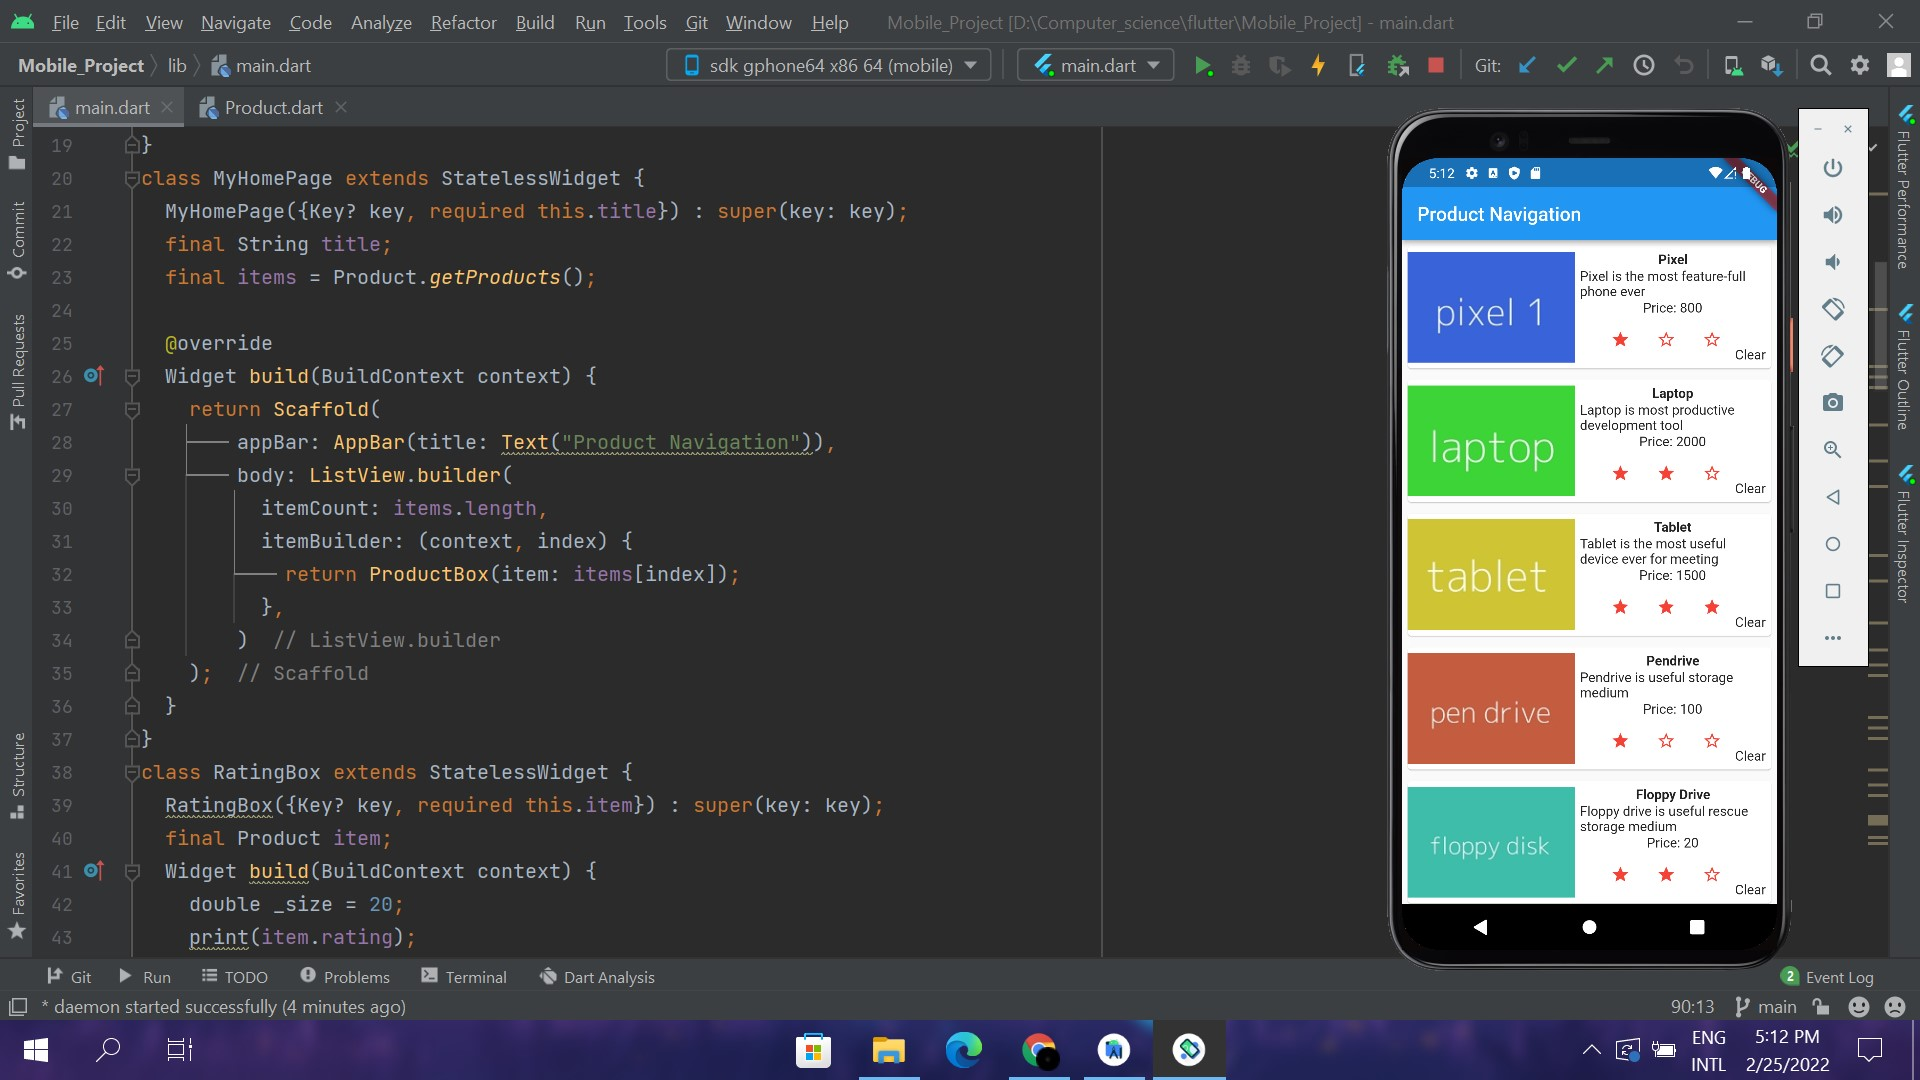Push commits with the green arrow icon
This screenshot has height=1080, width=1920.
pos(1604,66)
